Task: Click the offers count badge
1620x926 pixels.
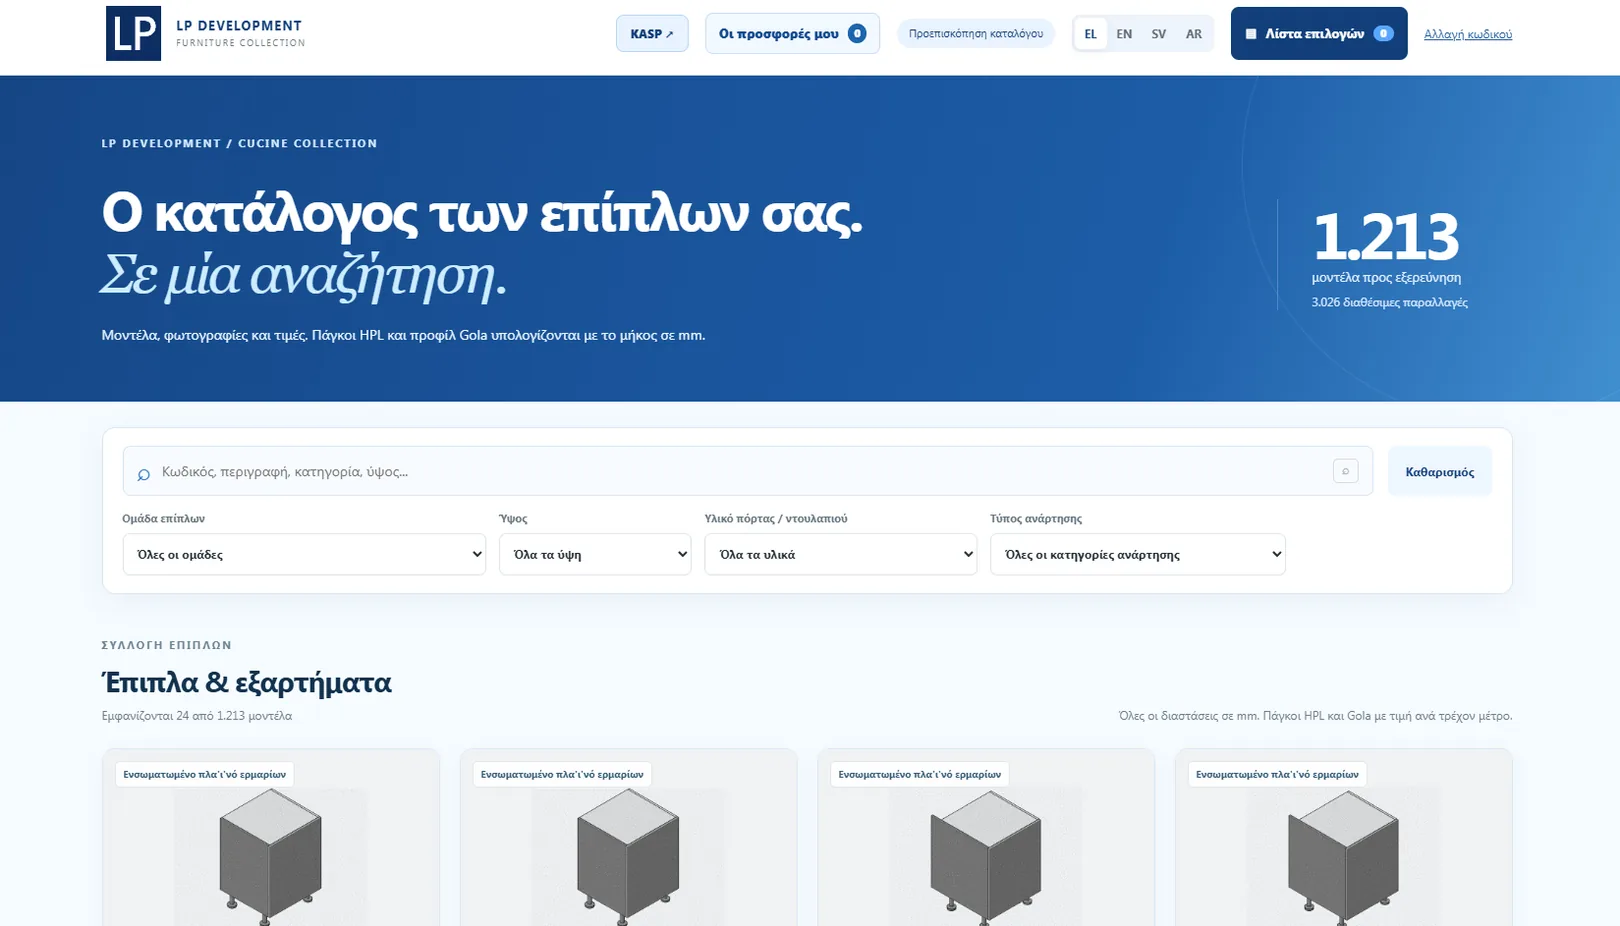Action: point(857,34)
